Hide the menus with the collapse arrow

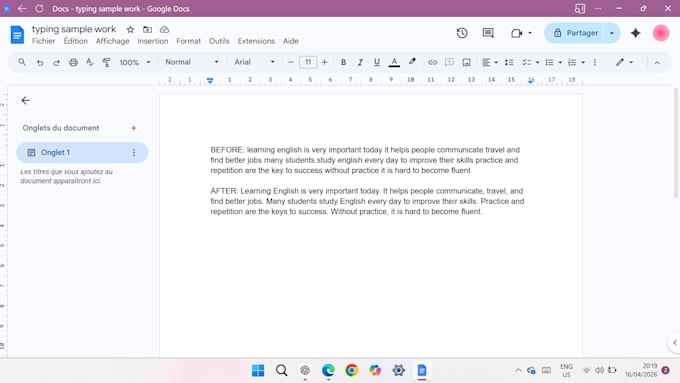[657, 63]
